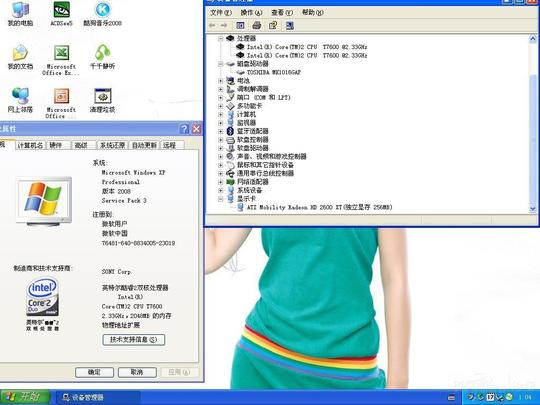Viewport: 540px width, 405px height.
Task: Click the device tree scrollbar down arrow
Action: pyautogui.click(x=533, y=208)
